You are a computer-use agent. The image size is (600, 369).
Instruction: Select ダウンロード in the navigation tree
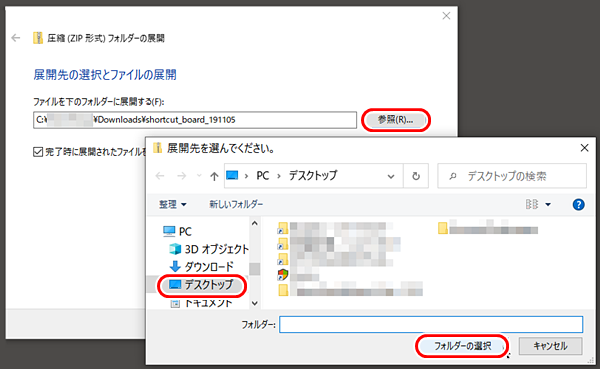click(201, 266)
